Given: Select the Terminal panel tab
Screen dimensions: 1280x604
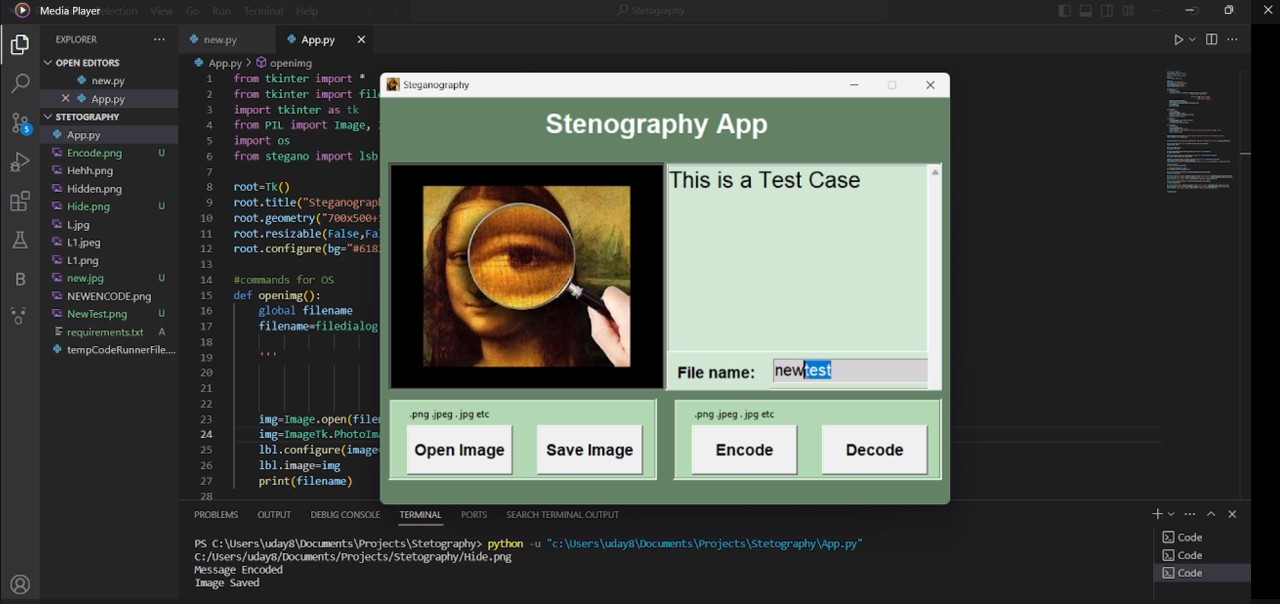Looking at the screenshot, I should point(420,515).
